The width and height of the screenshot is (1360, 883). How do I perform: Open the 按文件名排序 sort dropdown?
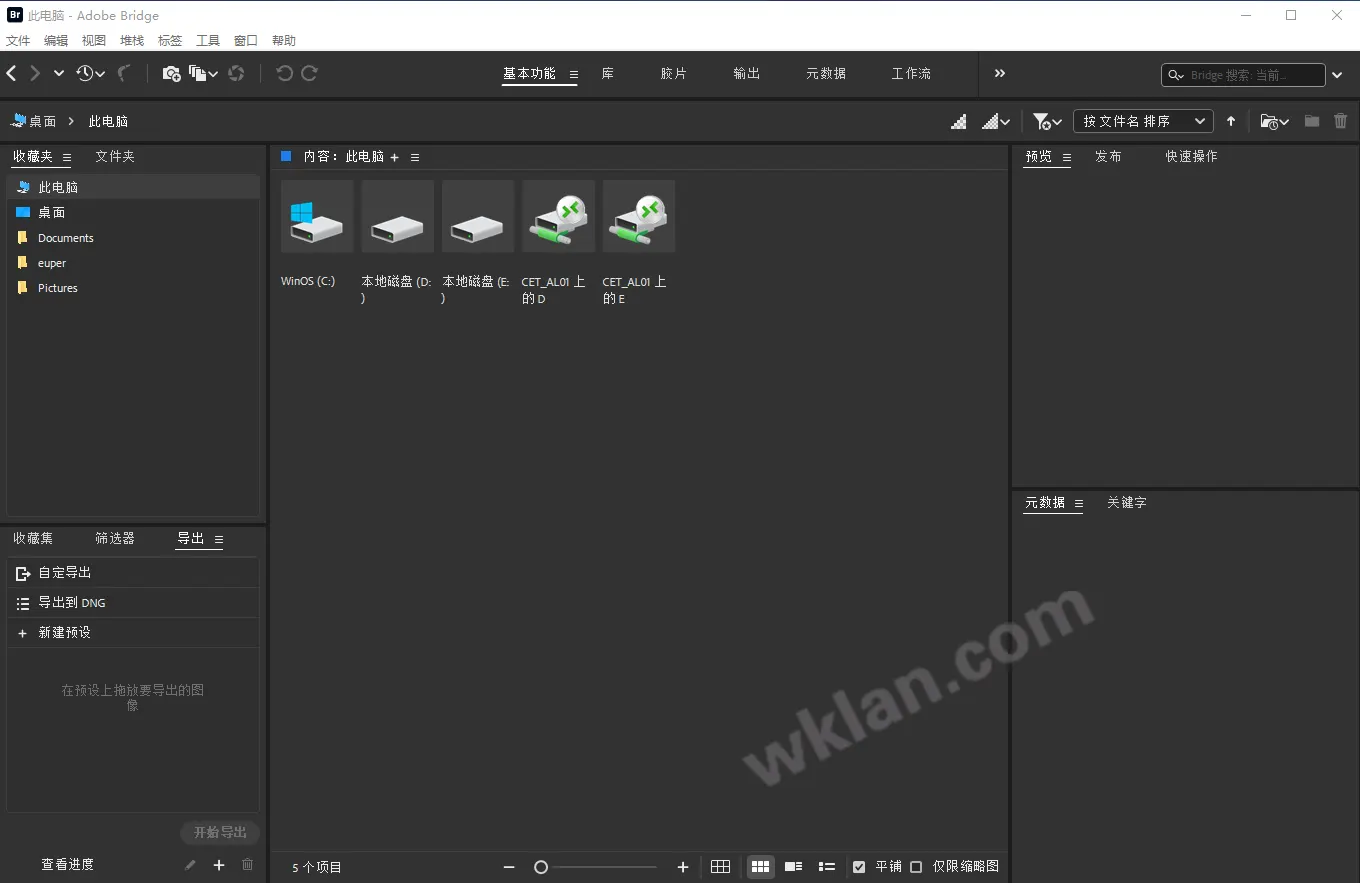click(1143, 121)
